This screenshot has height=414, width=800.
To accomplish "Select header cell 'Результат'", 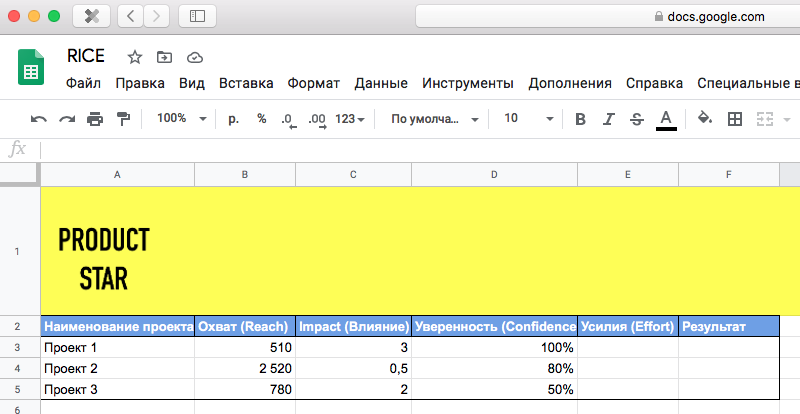I will tap(729, 326).
